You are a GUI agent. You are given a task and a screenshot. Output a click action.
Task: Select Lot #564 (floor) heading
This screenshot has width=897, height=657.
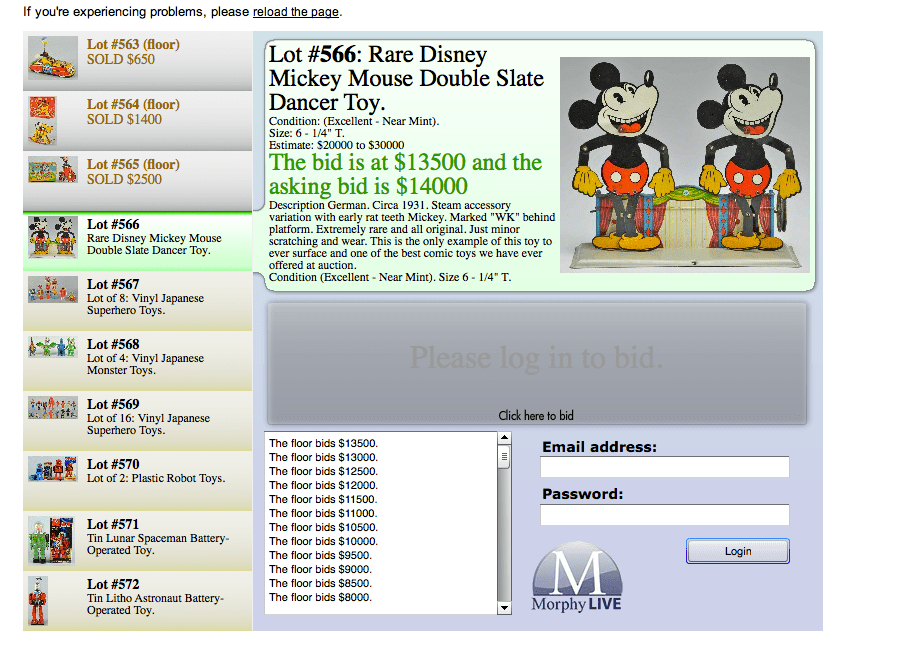[x=133, y=104]
